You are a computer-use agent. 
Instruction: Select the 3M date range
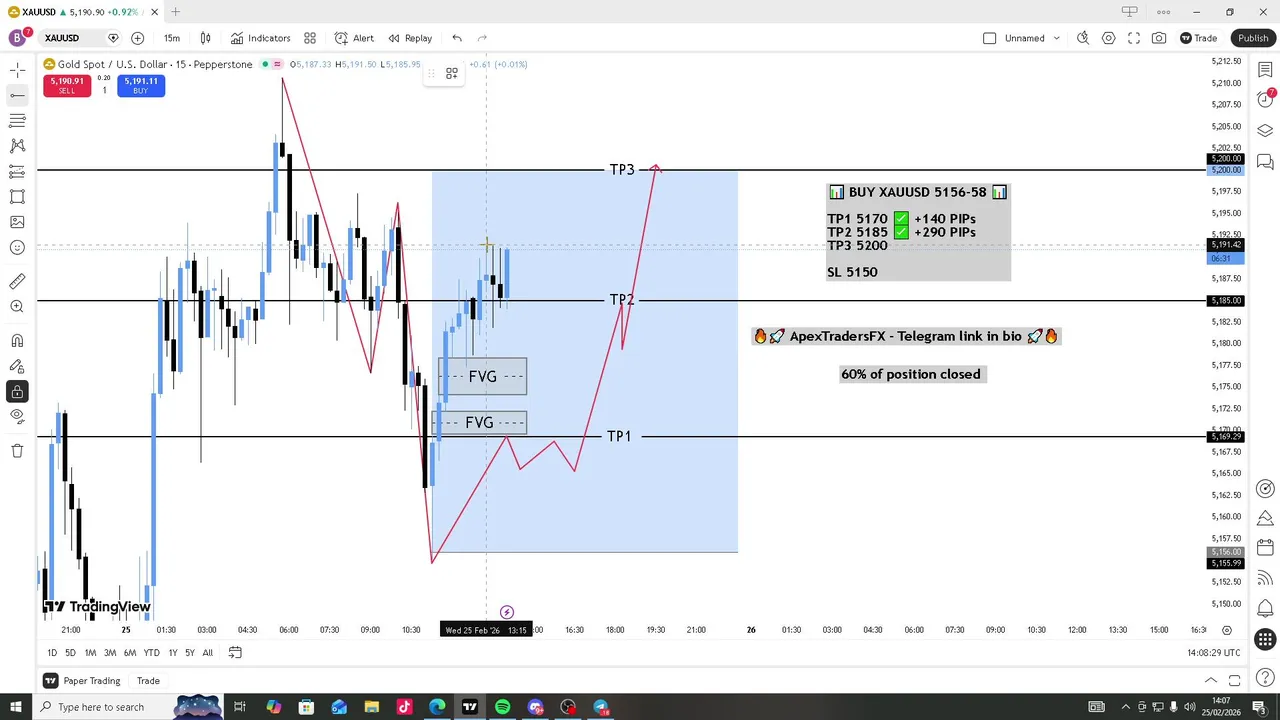click(110, 653)
